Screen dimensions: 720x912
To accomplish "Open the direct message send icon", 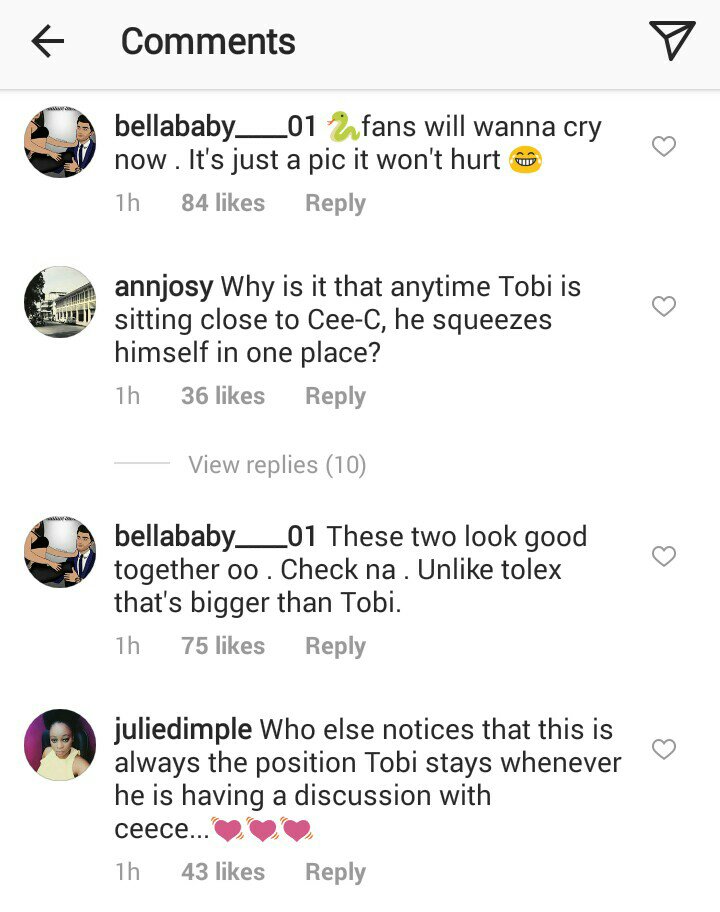I will point(671,41).
